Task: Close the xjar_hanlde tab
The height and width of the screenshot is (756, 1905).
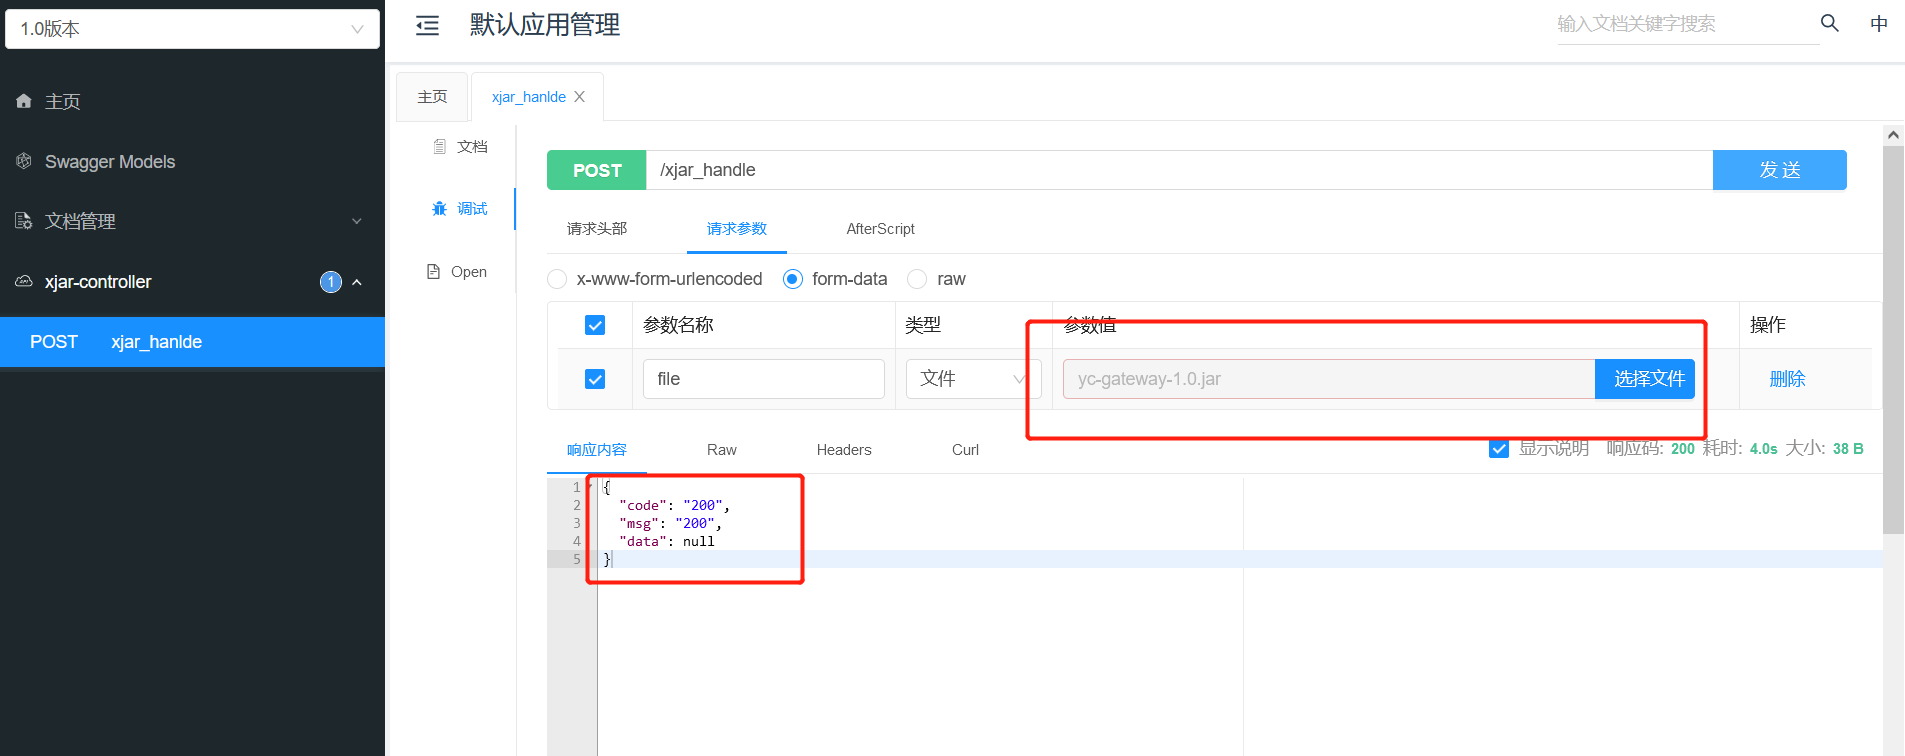Action: (579, 97)
